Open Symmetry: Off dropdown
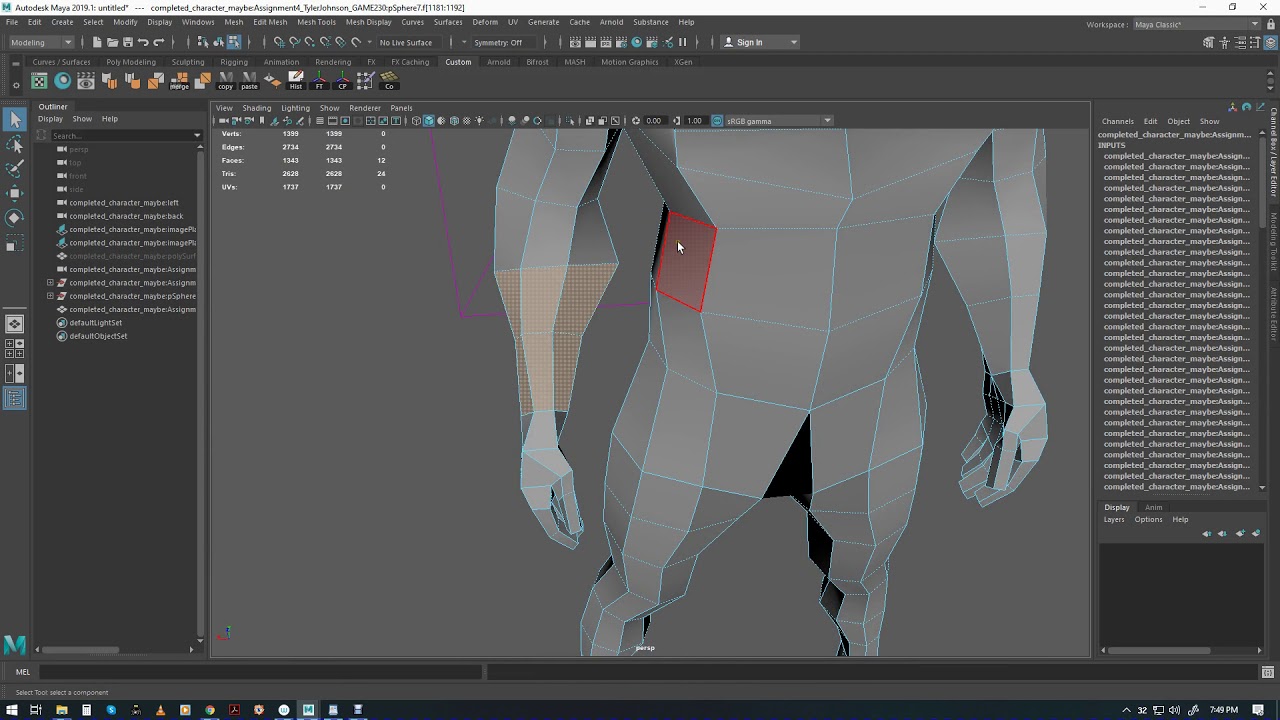The image size is (1280, 720). tap(505, 42)
